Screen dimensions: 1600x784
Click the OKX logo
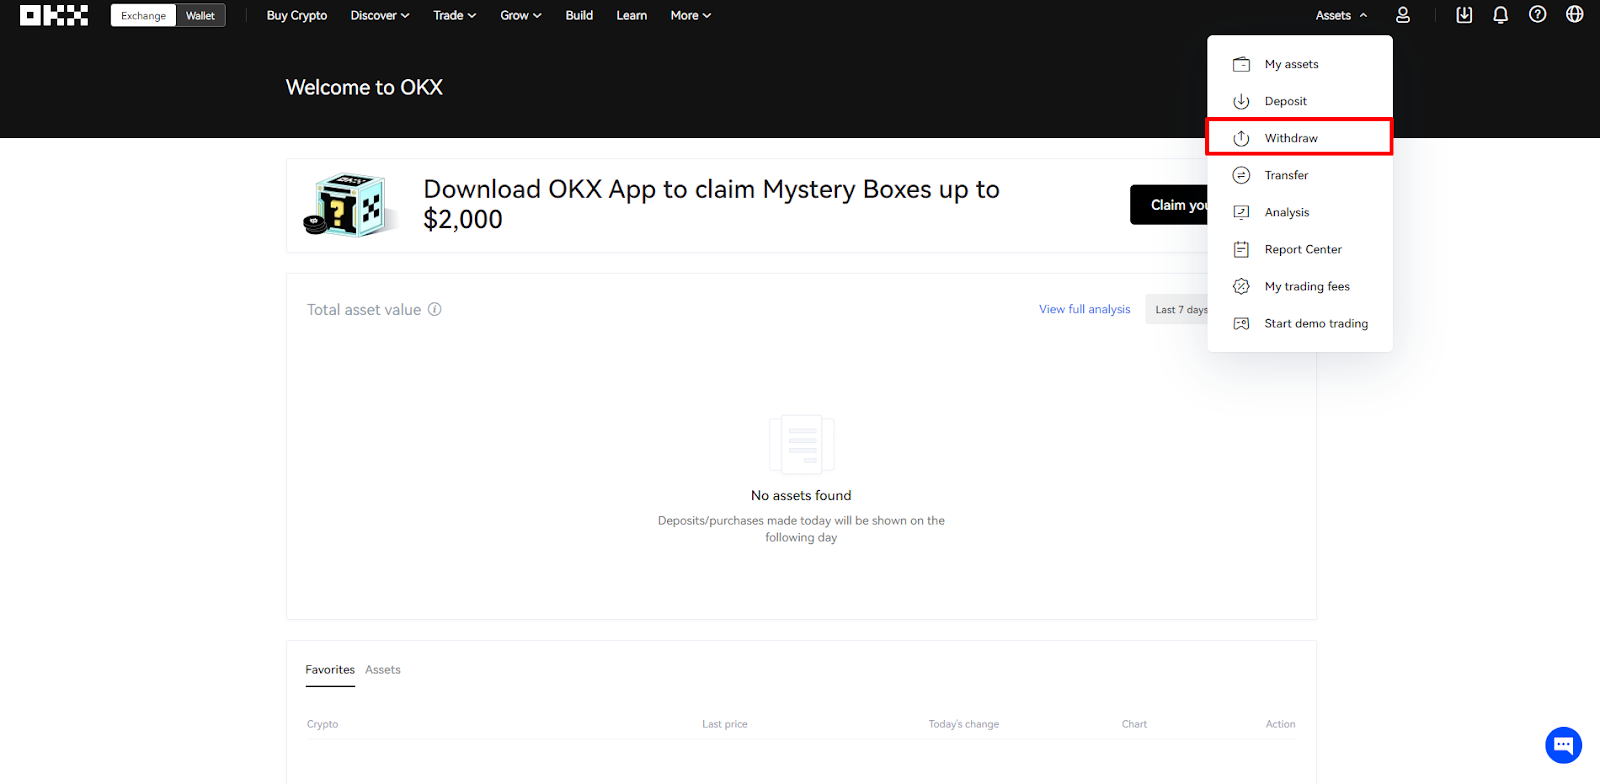[x=54, y=15]
